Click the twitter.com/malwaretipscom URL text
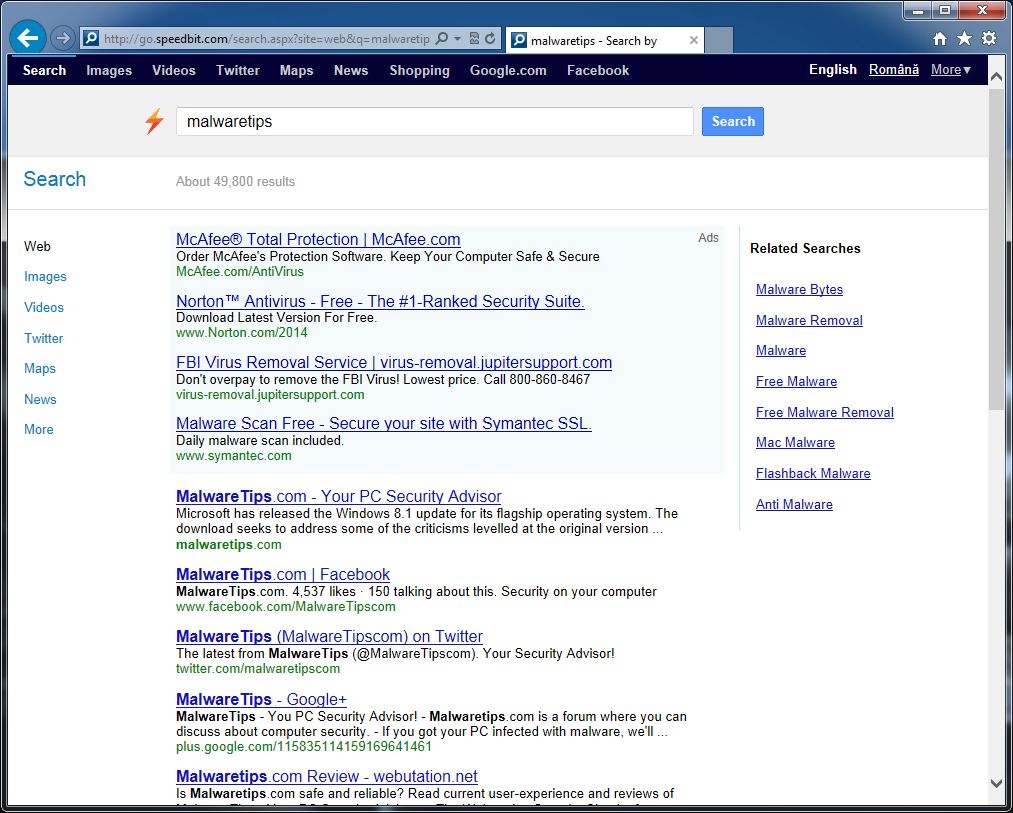The image size is (1013, 813). click(x=258, y=669)
